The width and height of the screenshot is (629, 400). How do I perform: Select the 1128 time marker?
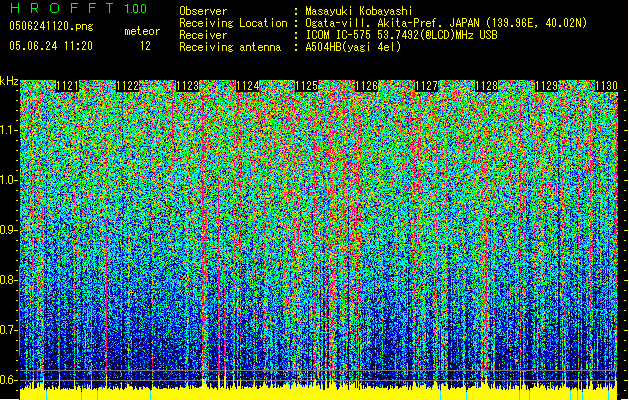point(486,87)
